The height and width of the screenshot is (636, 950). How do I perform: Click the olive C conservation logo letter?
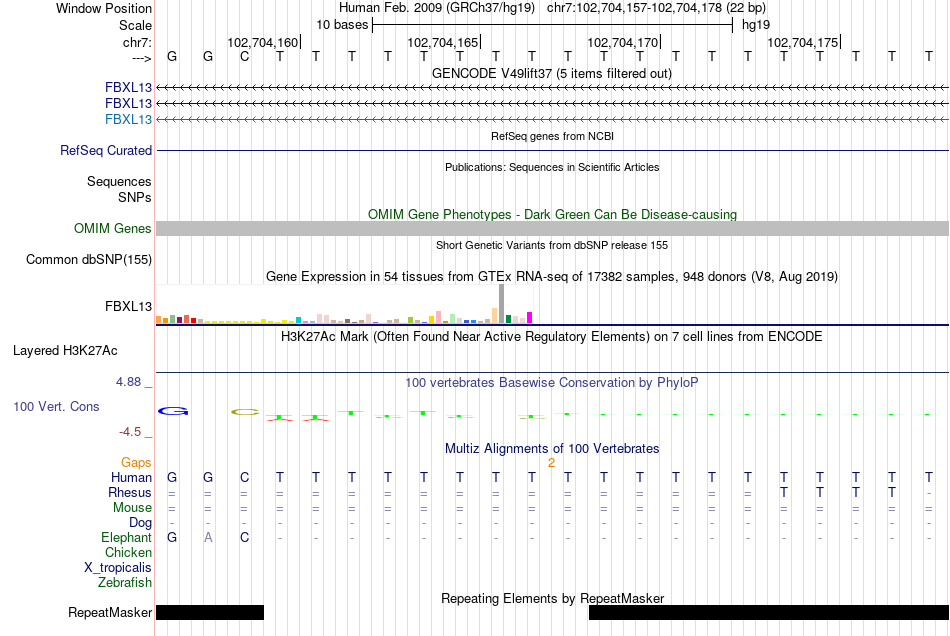[245, 412]
